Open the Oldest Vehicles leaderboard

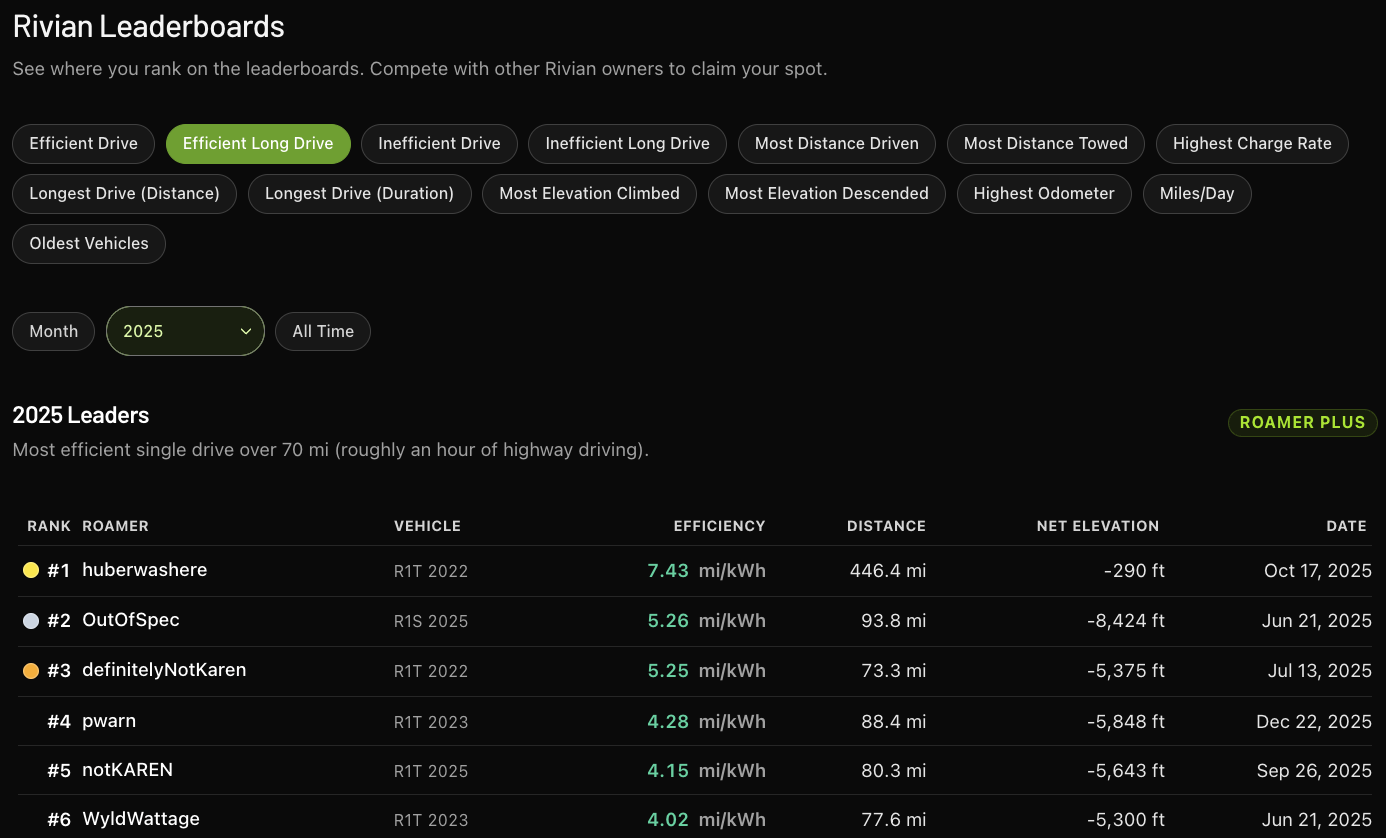pos(89,243)
